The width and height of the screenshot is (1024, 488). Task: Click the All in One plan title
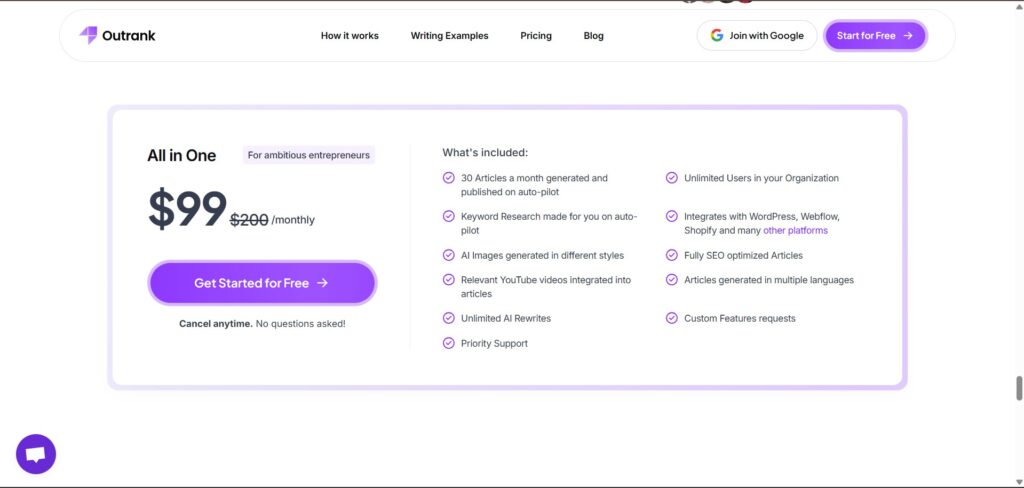[x=182, y=155]
